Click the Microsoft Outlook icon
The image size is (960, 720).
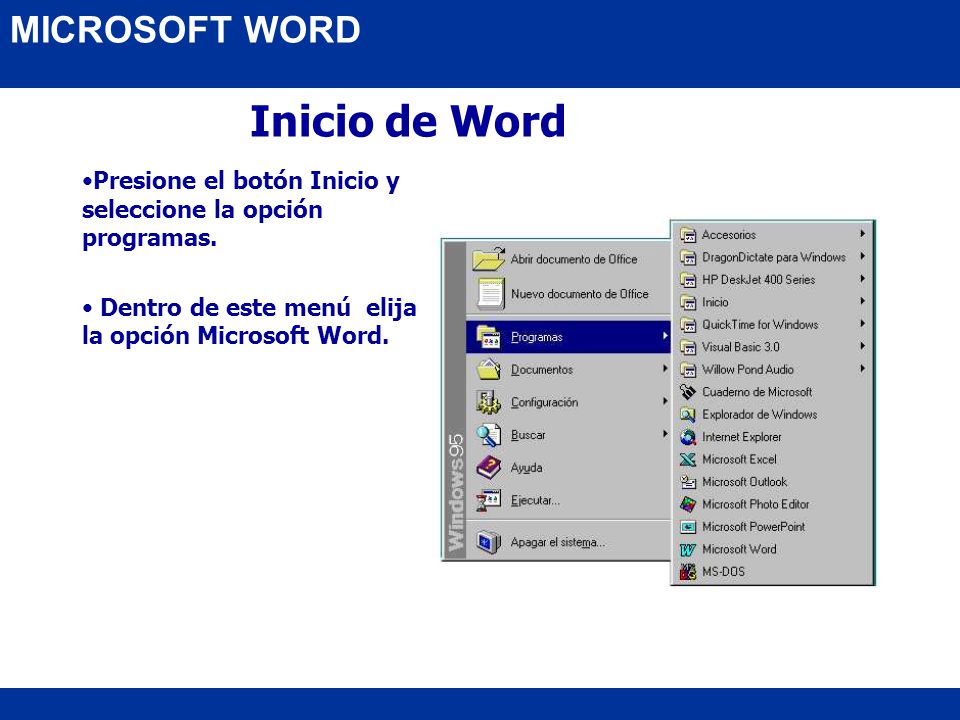click(x=688, y=482)
